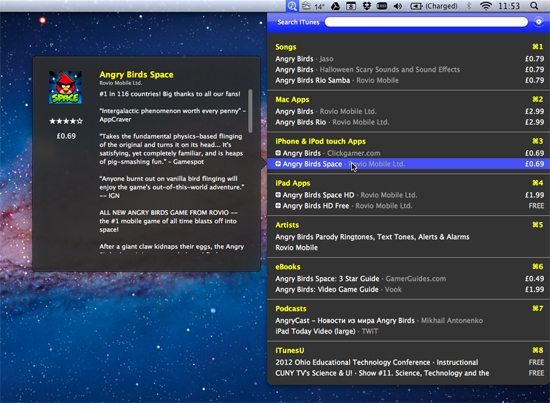Select iPhone app Angry Birds by Clickgamer.com
The image size is (550, 403).
pos(409,153)
